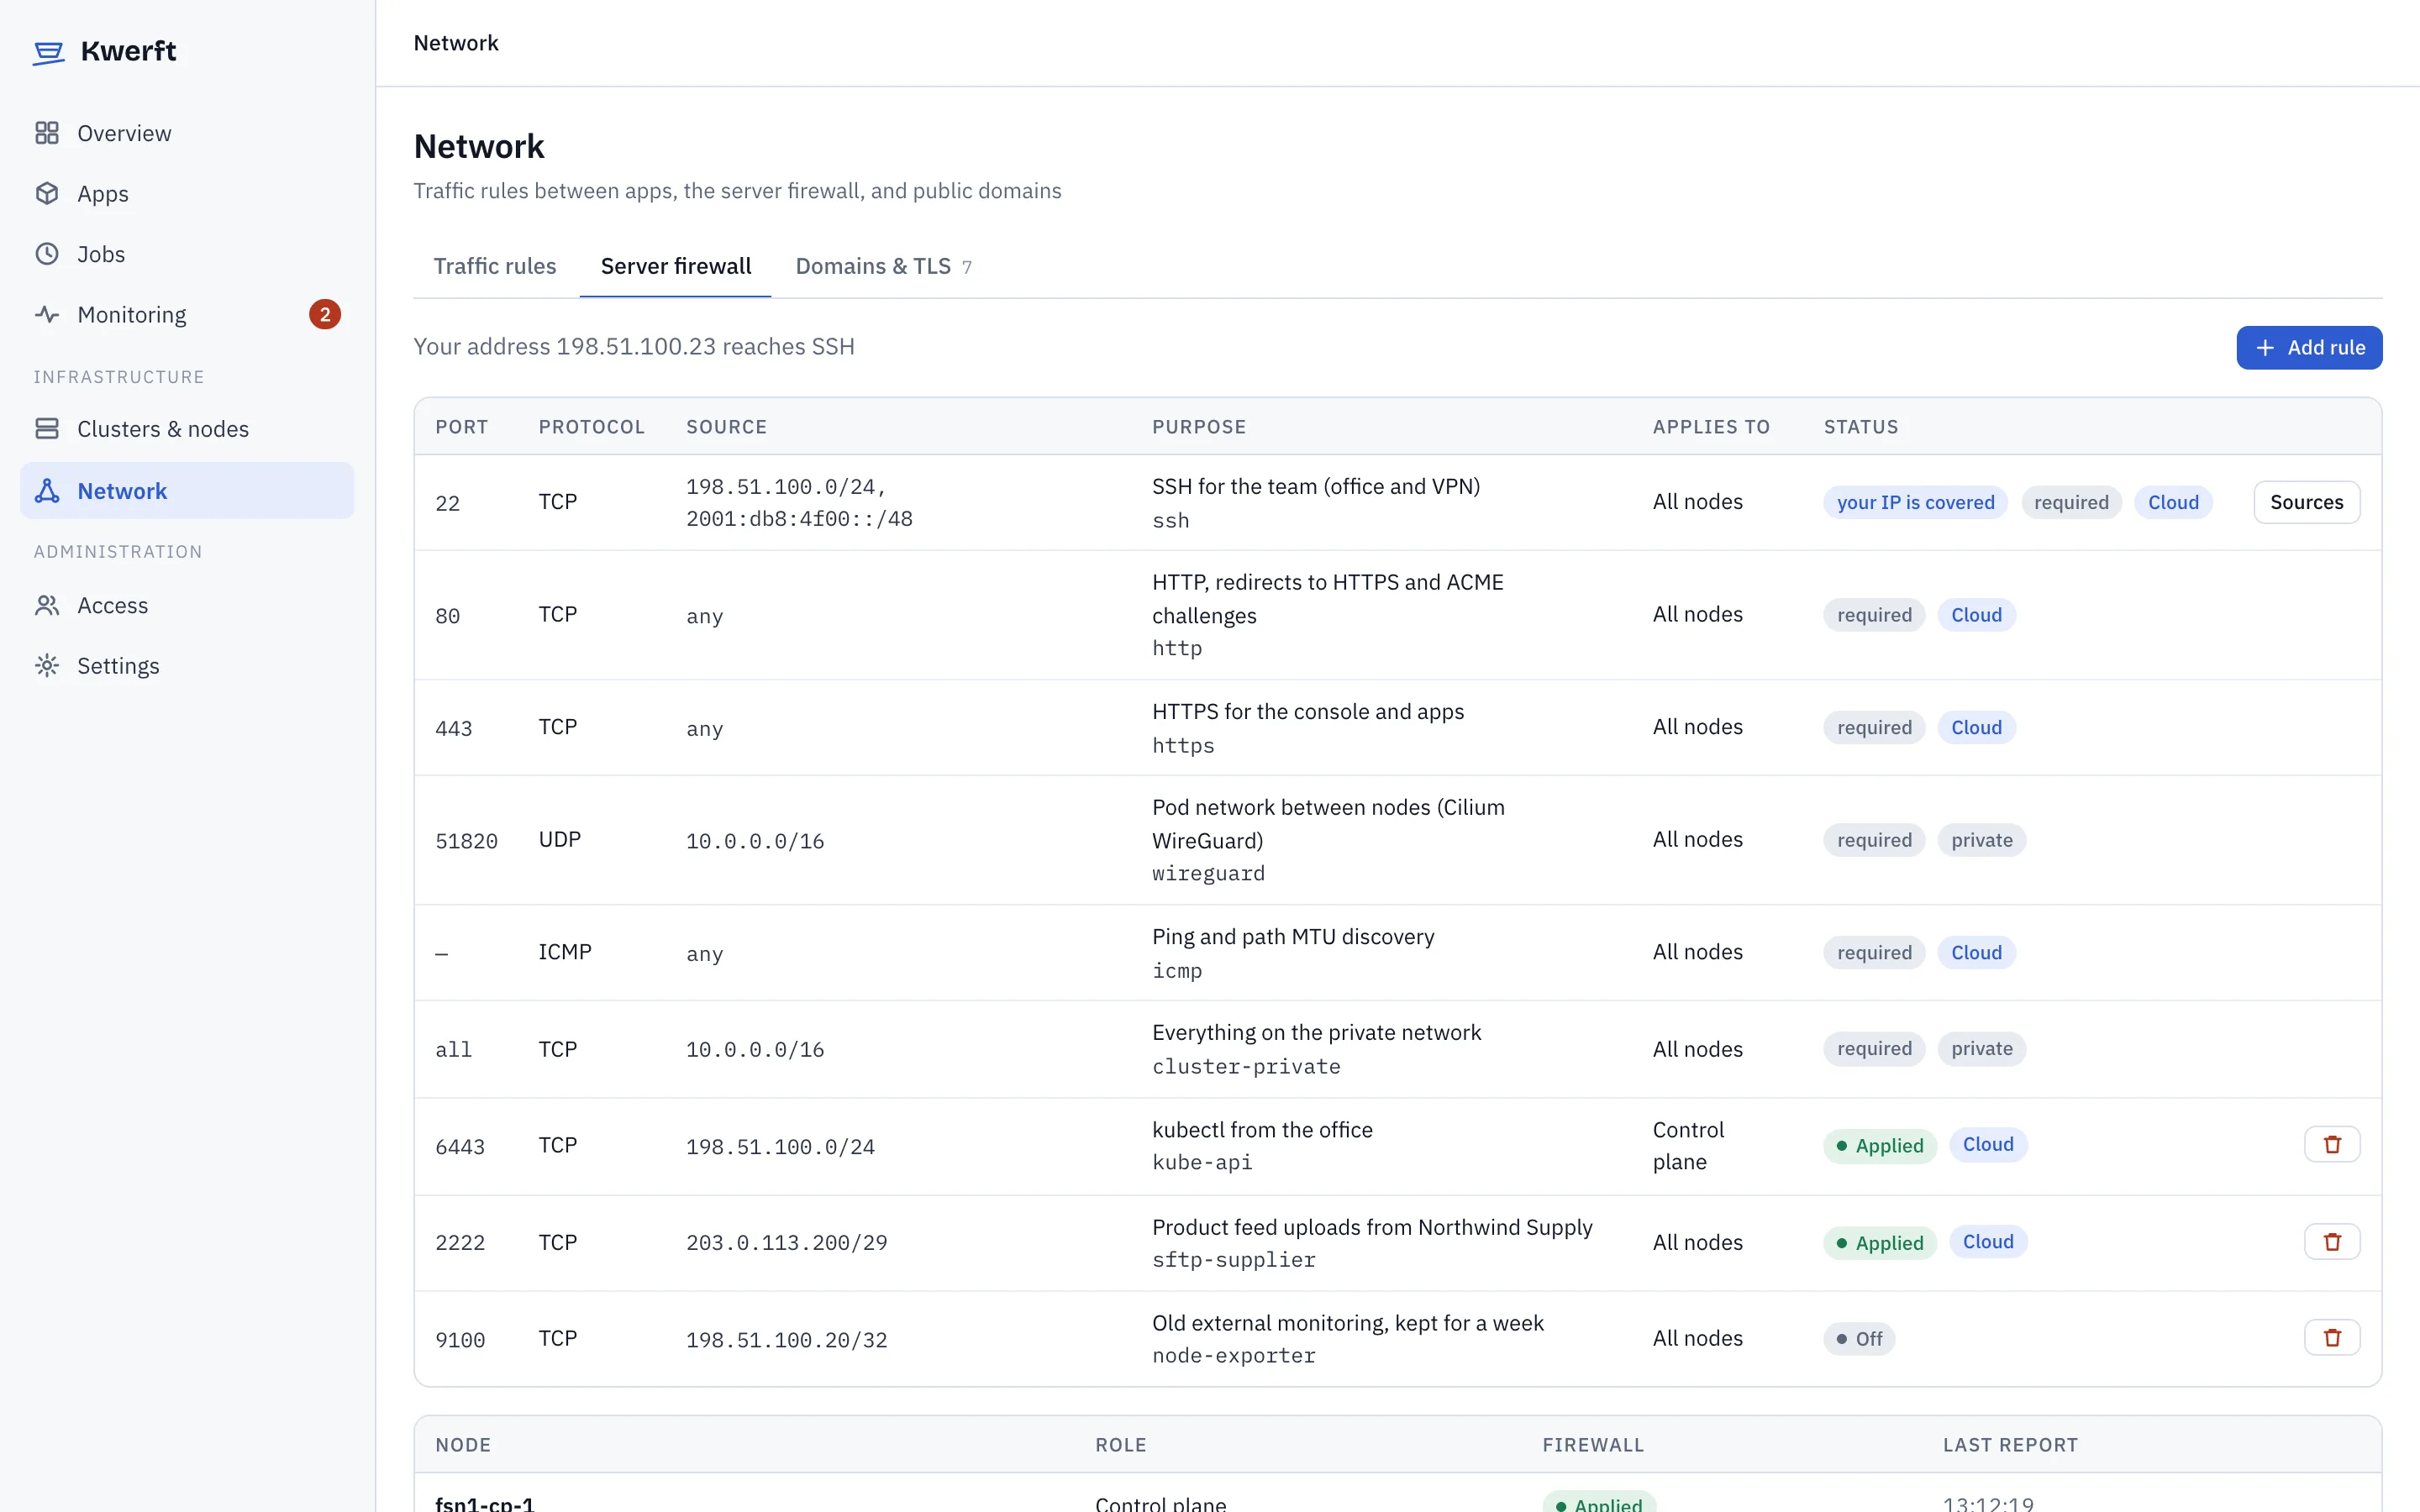This screenshot has height=1512, width=2420.
Task: Switch to the Traffic rules tab
Action: (x=495, y=266)
